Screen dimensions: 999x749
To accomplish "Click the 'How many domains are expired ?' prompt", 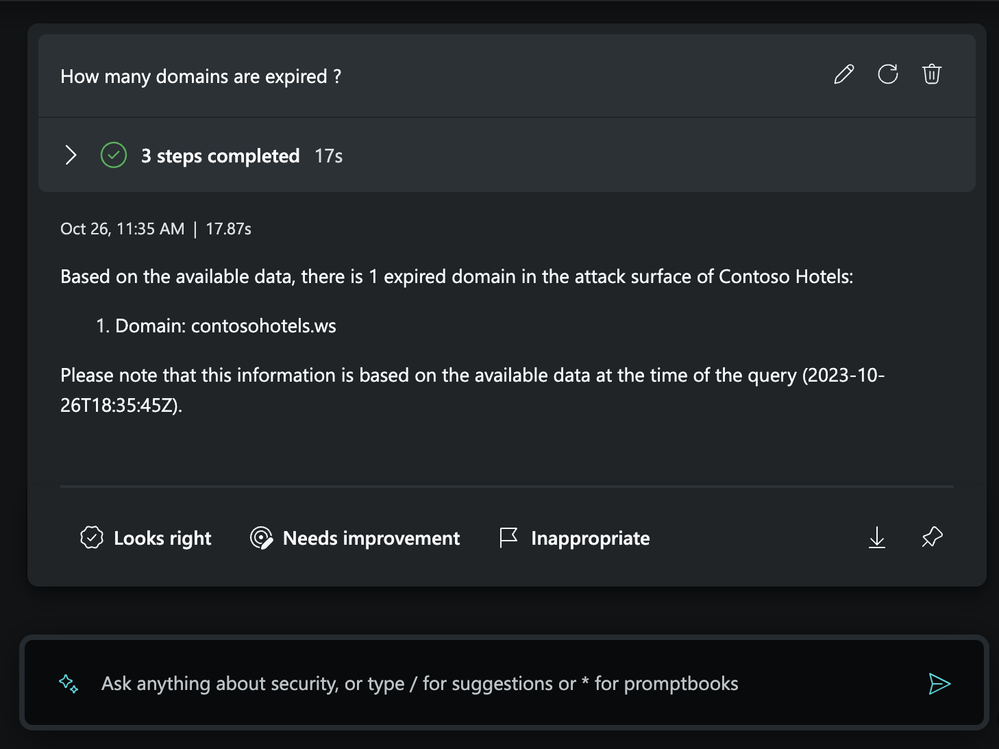I will 201,76.
